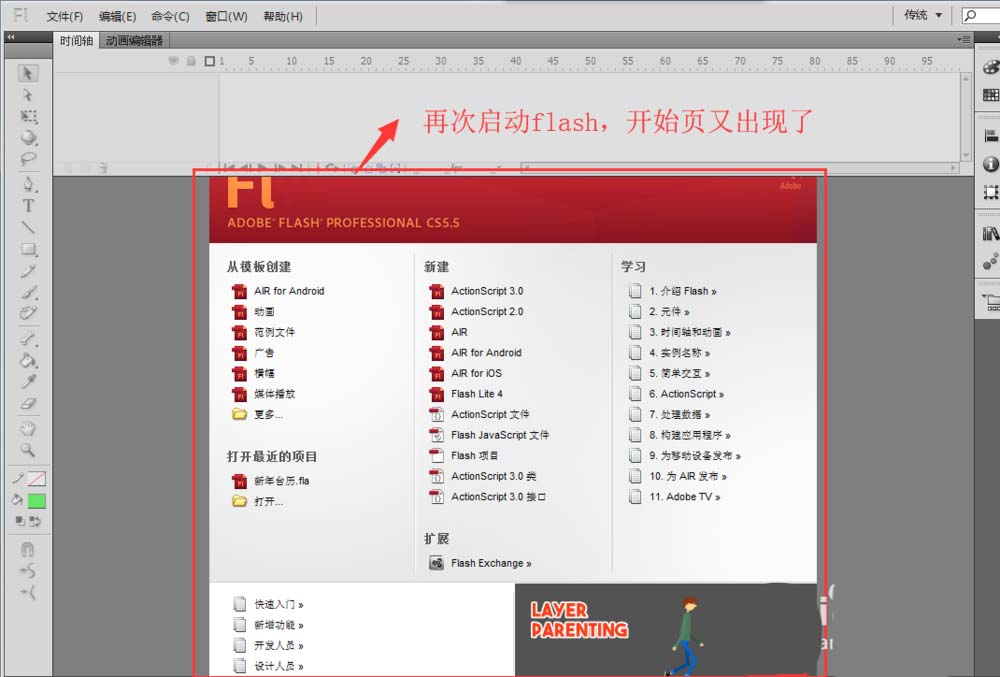Open the 命令(C) menu
This screenshot has height=677, width=1000.
pos(170,16)
